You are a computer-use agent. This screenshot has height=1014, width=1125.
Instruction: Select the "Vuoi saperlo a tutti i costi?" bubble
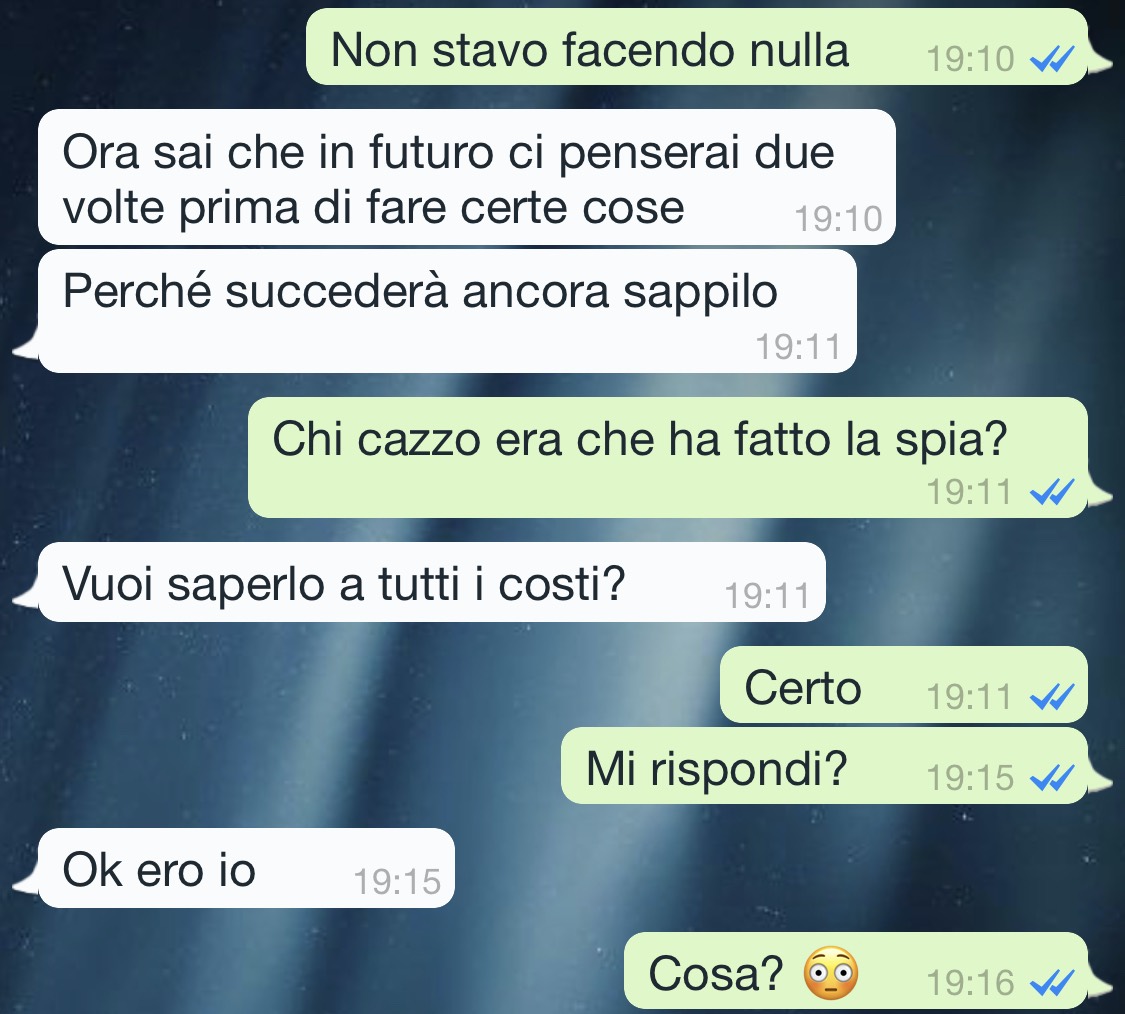pyautogui.click(x=431, y=582)
